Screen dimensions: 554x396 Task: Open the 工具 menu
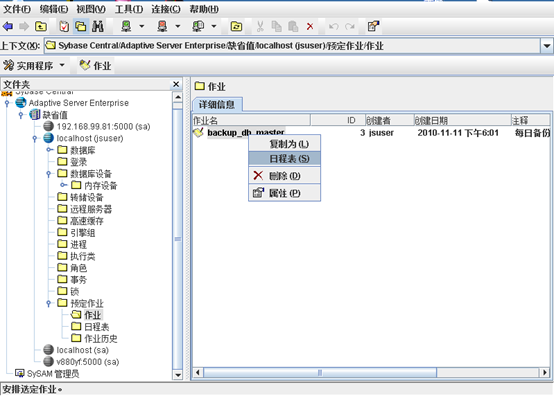pyautogui.click(x=129, y=9)
